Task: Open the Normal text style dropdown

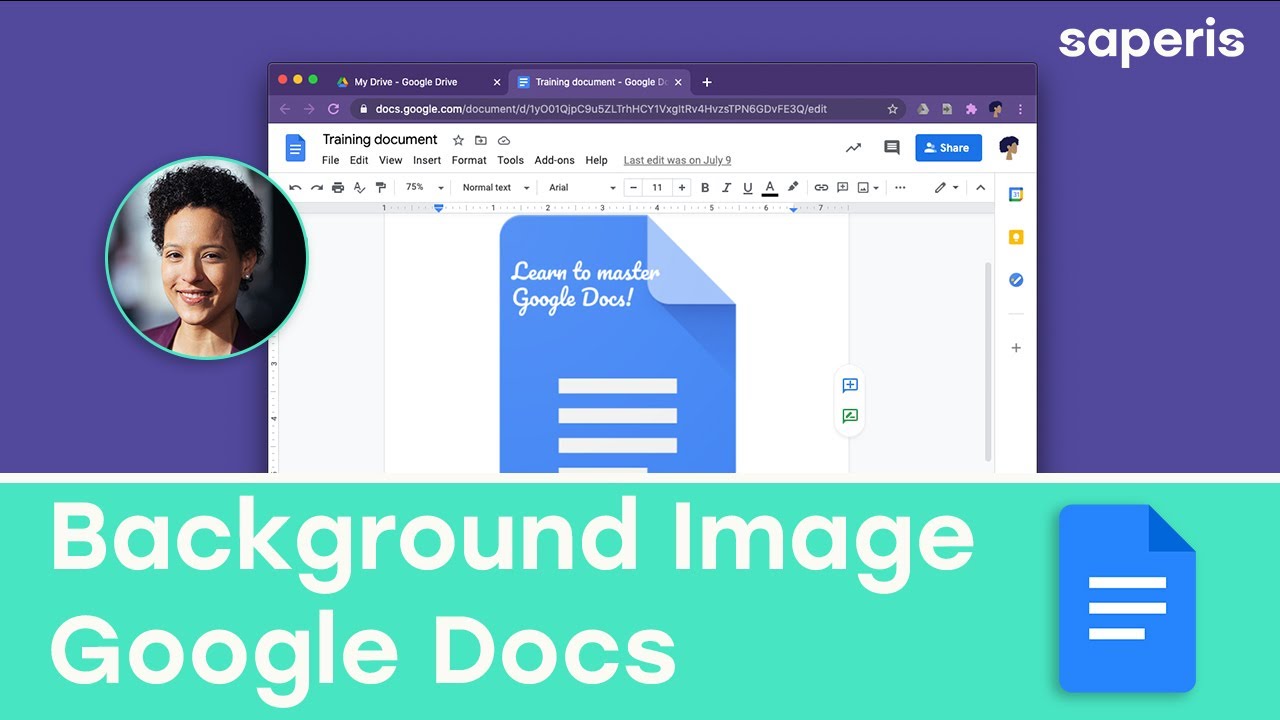Action: pyautogui.click(x=496, y=187)
